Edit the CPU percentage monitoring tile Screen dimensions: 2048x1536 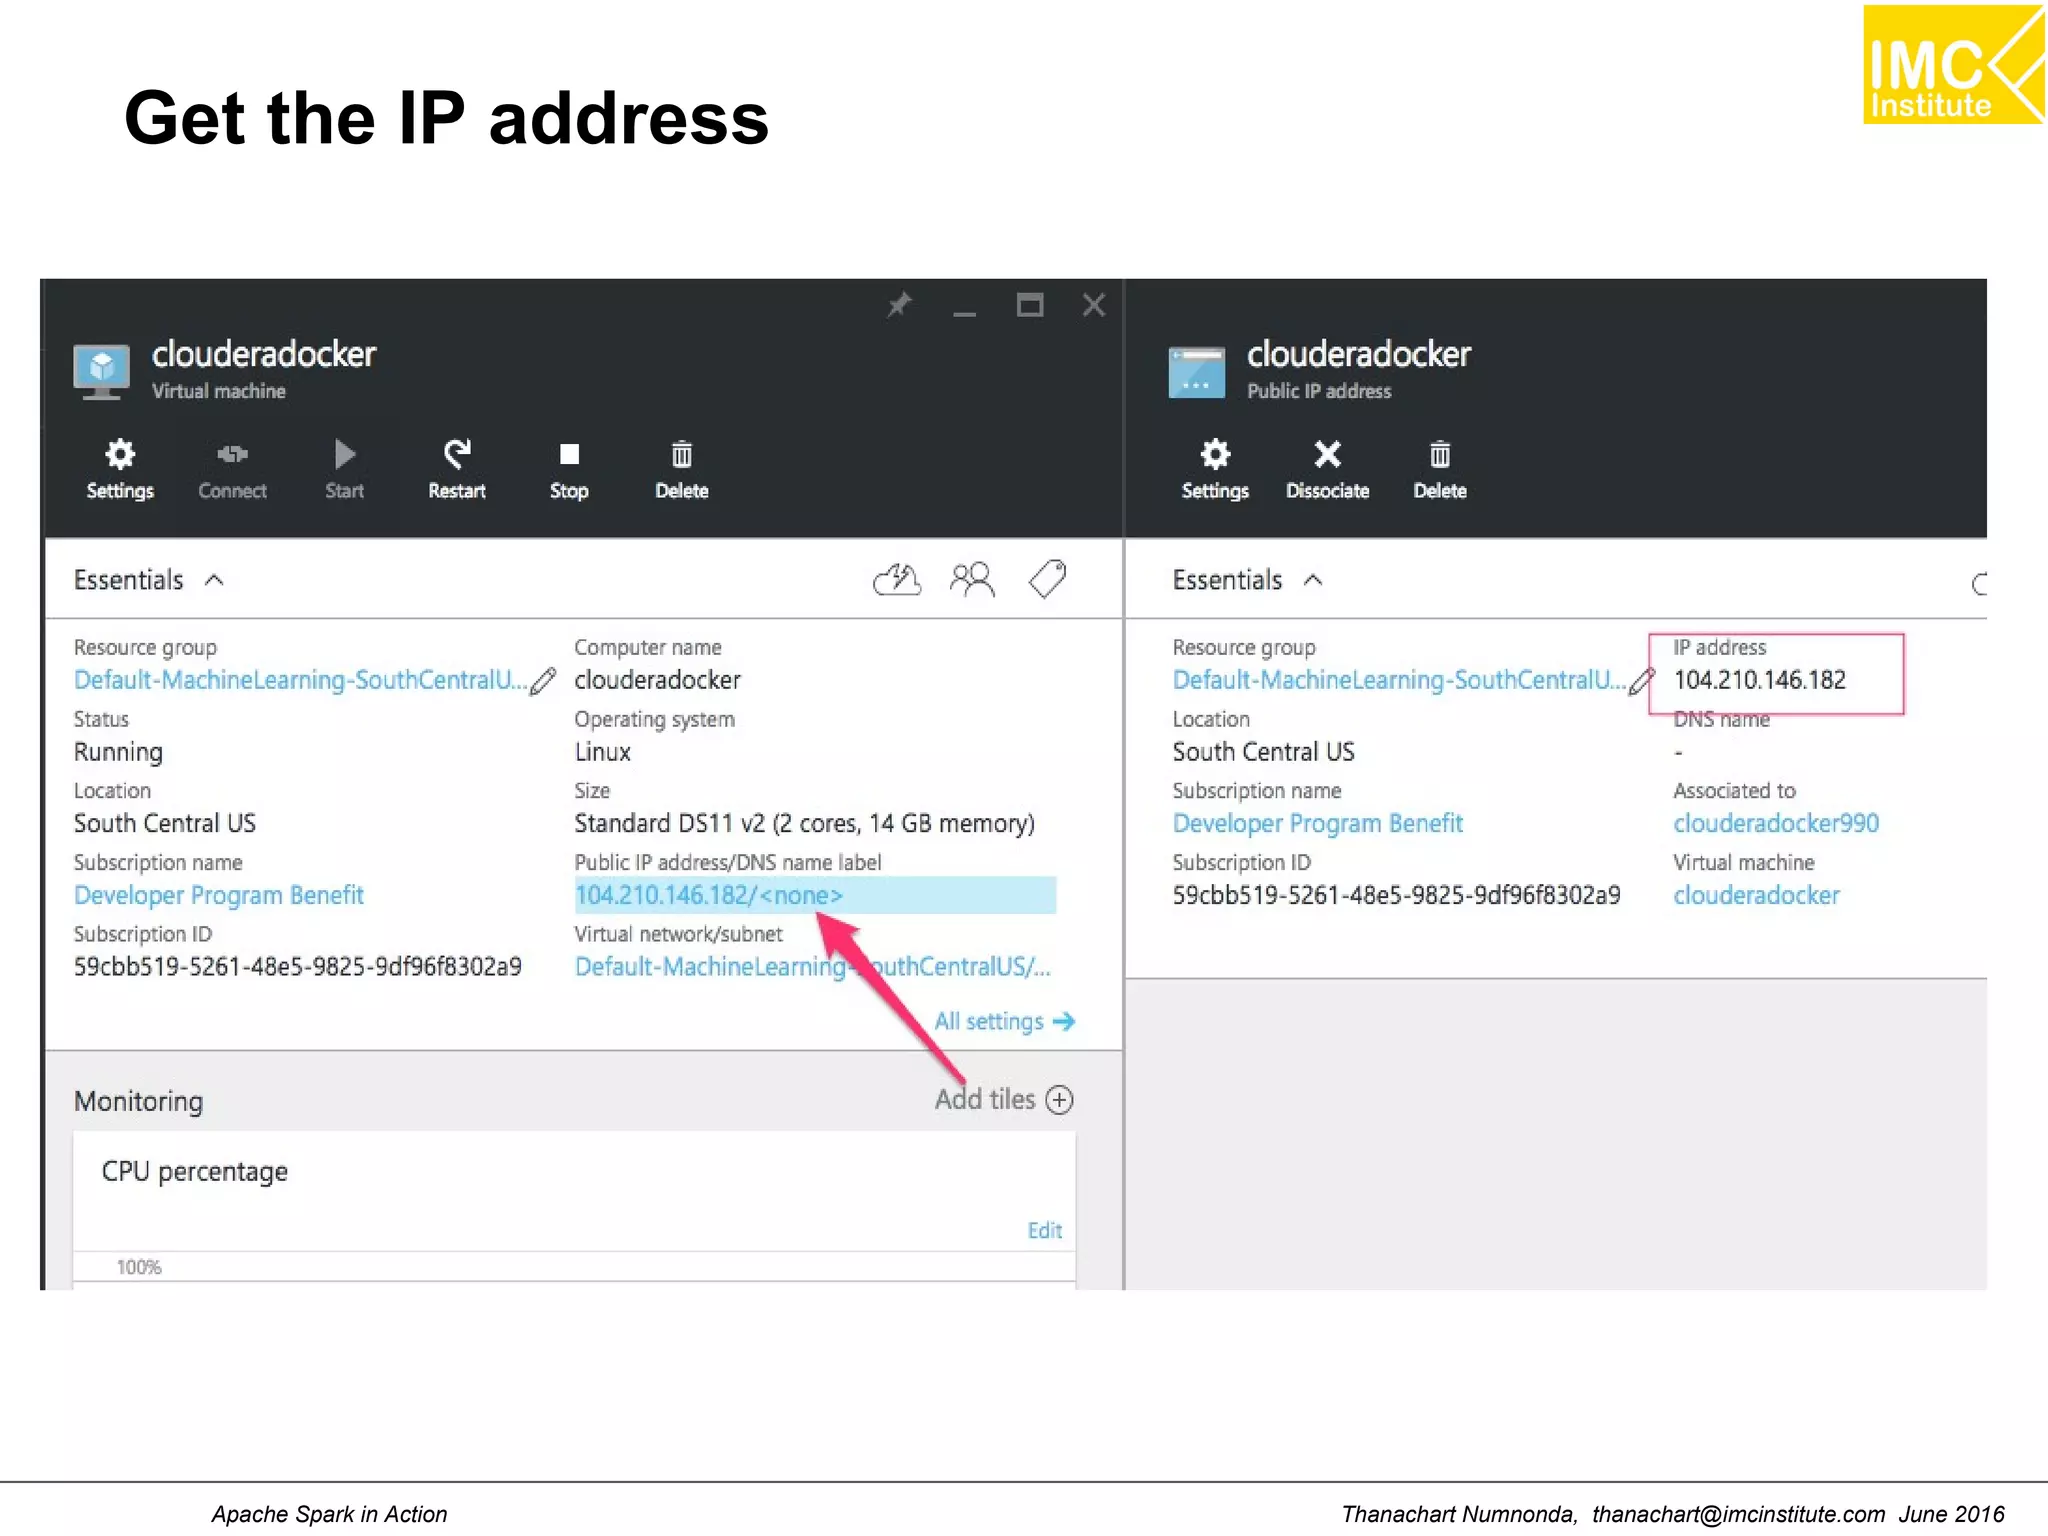[x=1044, y=1230]
